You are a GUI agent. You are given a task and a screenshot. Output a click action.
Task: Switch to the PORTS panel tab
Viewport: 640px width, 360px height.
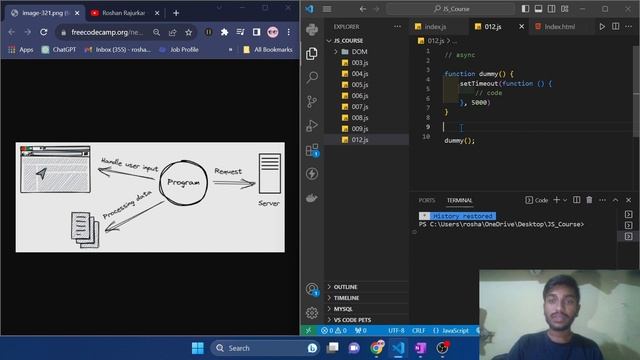point(427,200)
